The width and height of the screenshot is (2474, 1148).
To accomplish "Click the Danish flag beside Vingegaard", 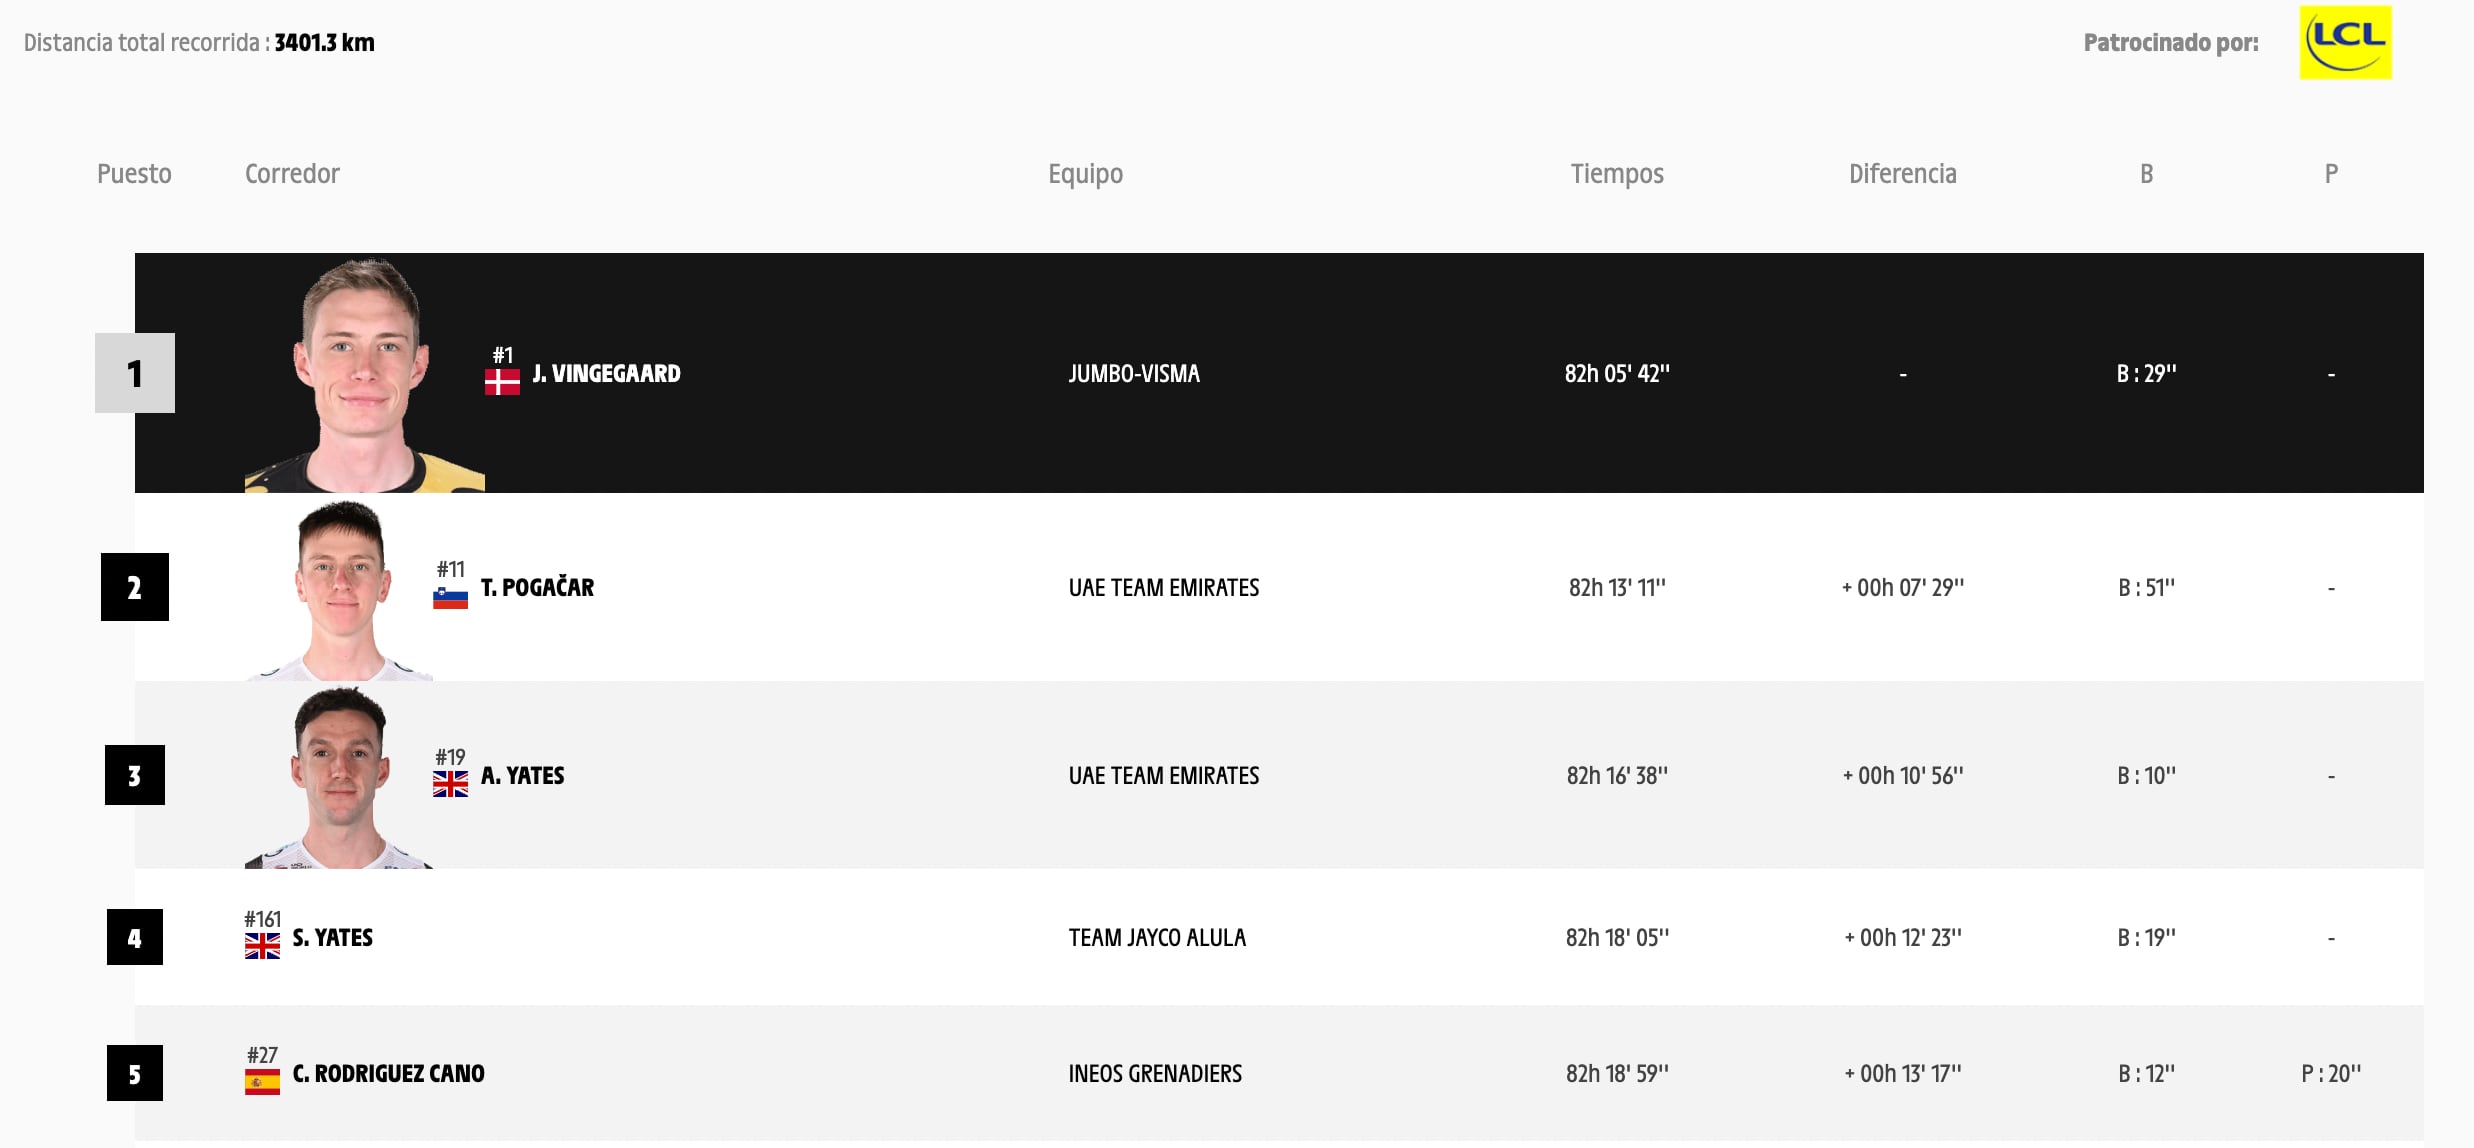I will [502, 382].
